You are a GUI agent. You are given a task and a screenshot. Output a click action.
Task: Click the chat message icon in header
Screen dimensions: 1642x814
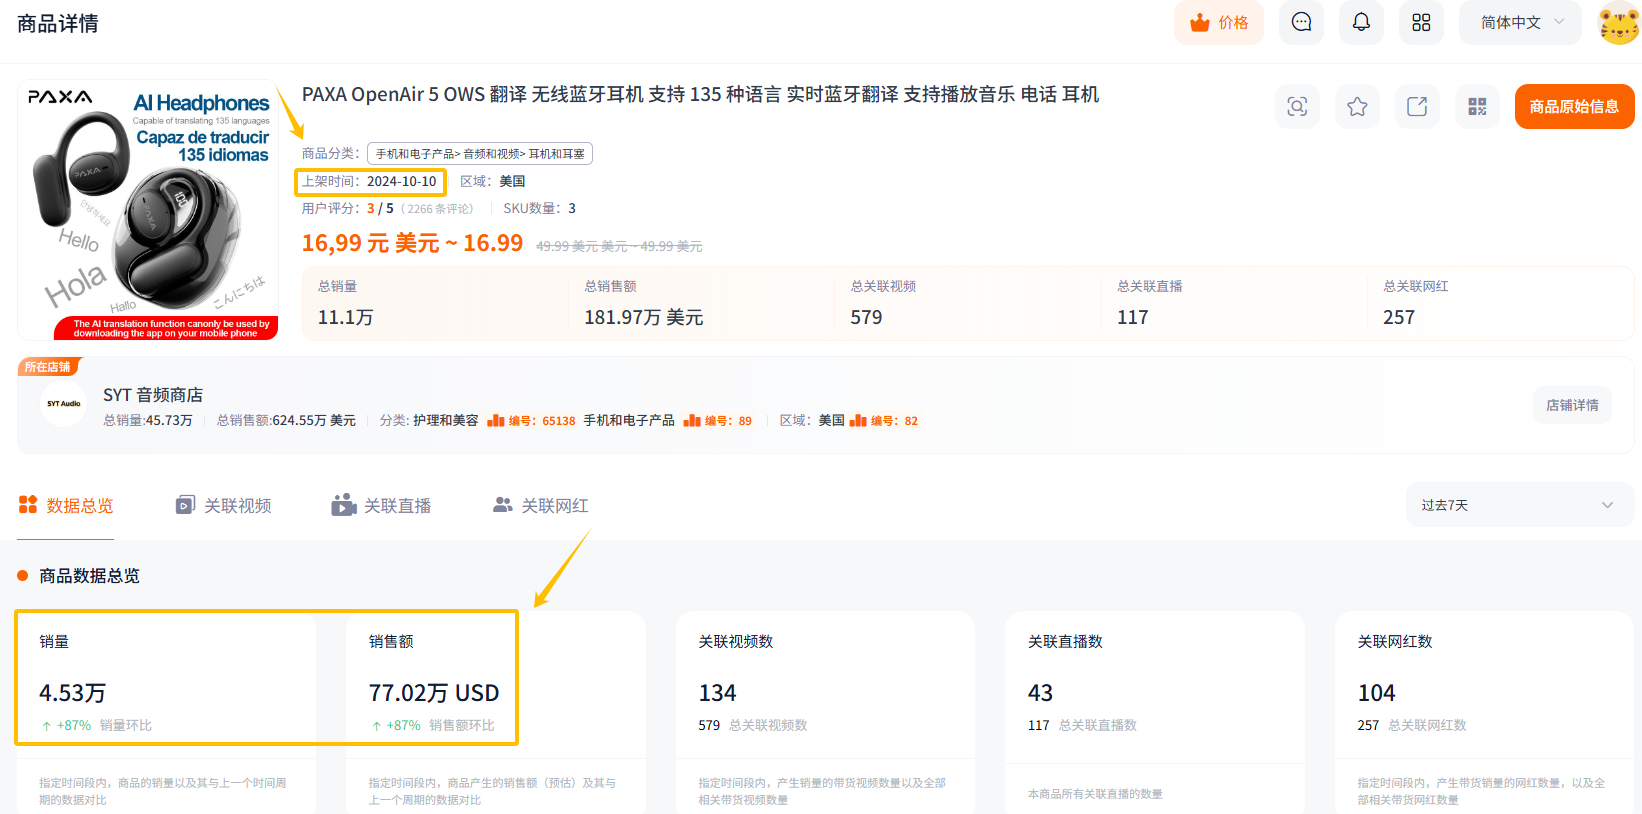(x=1301, y=22)
